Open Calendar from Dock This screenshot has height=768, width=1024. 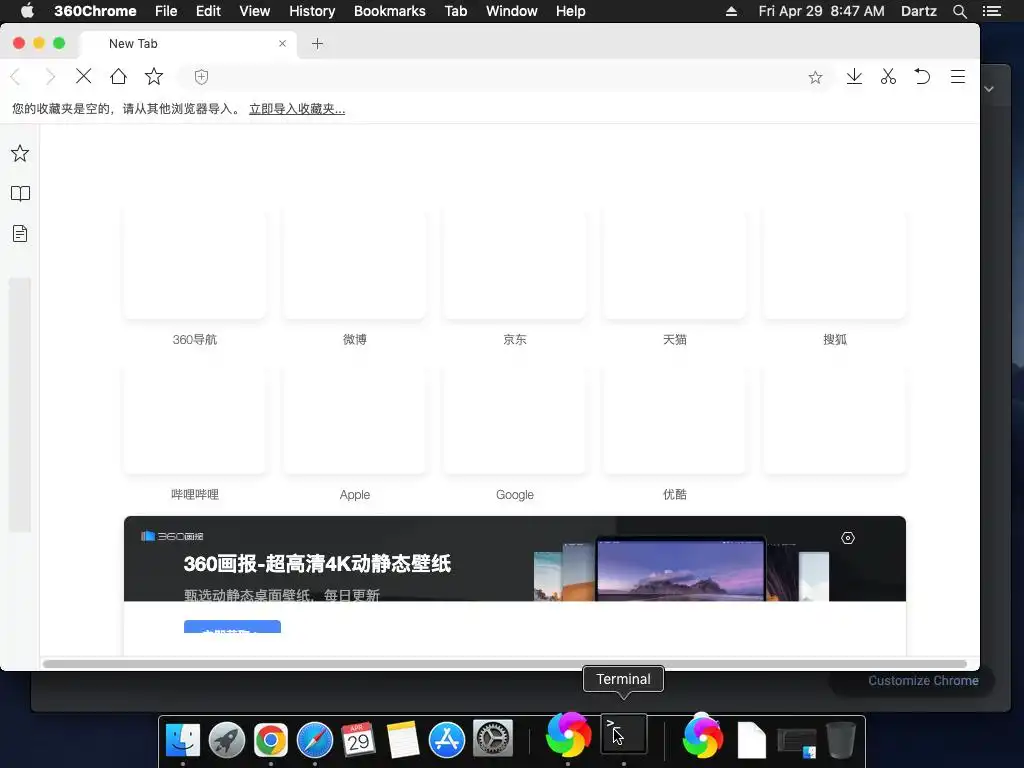[x=359, y=740]
